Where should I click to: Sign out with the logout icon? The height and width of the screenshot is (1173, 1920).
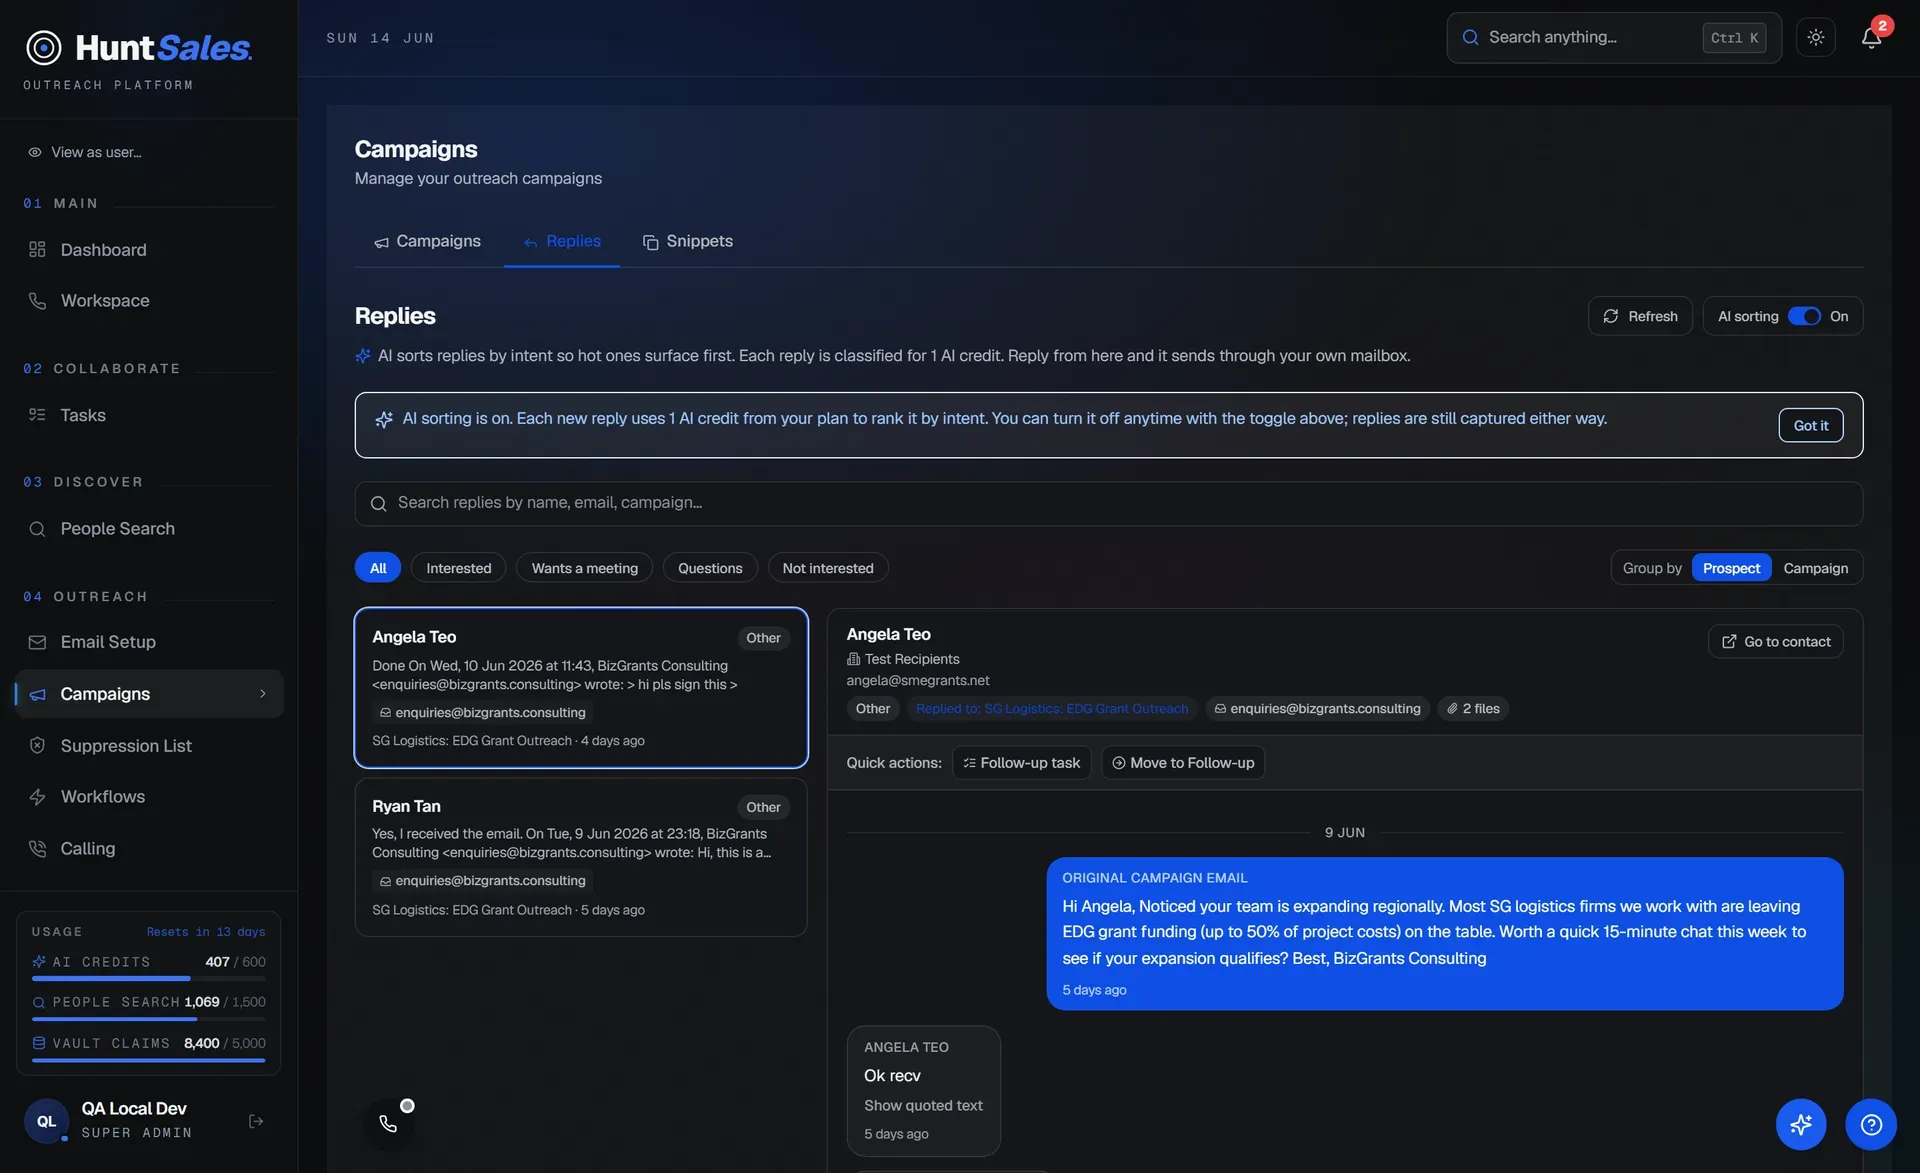[256, 1121]
